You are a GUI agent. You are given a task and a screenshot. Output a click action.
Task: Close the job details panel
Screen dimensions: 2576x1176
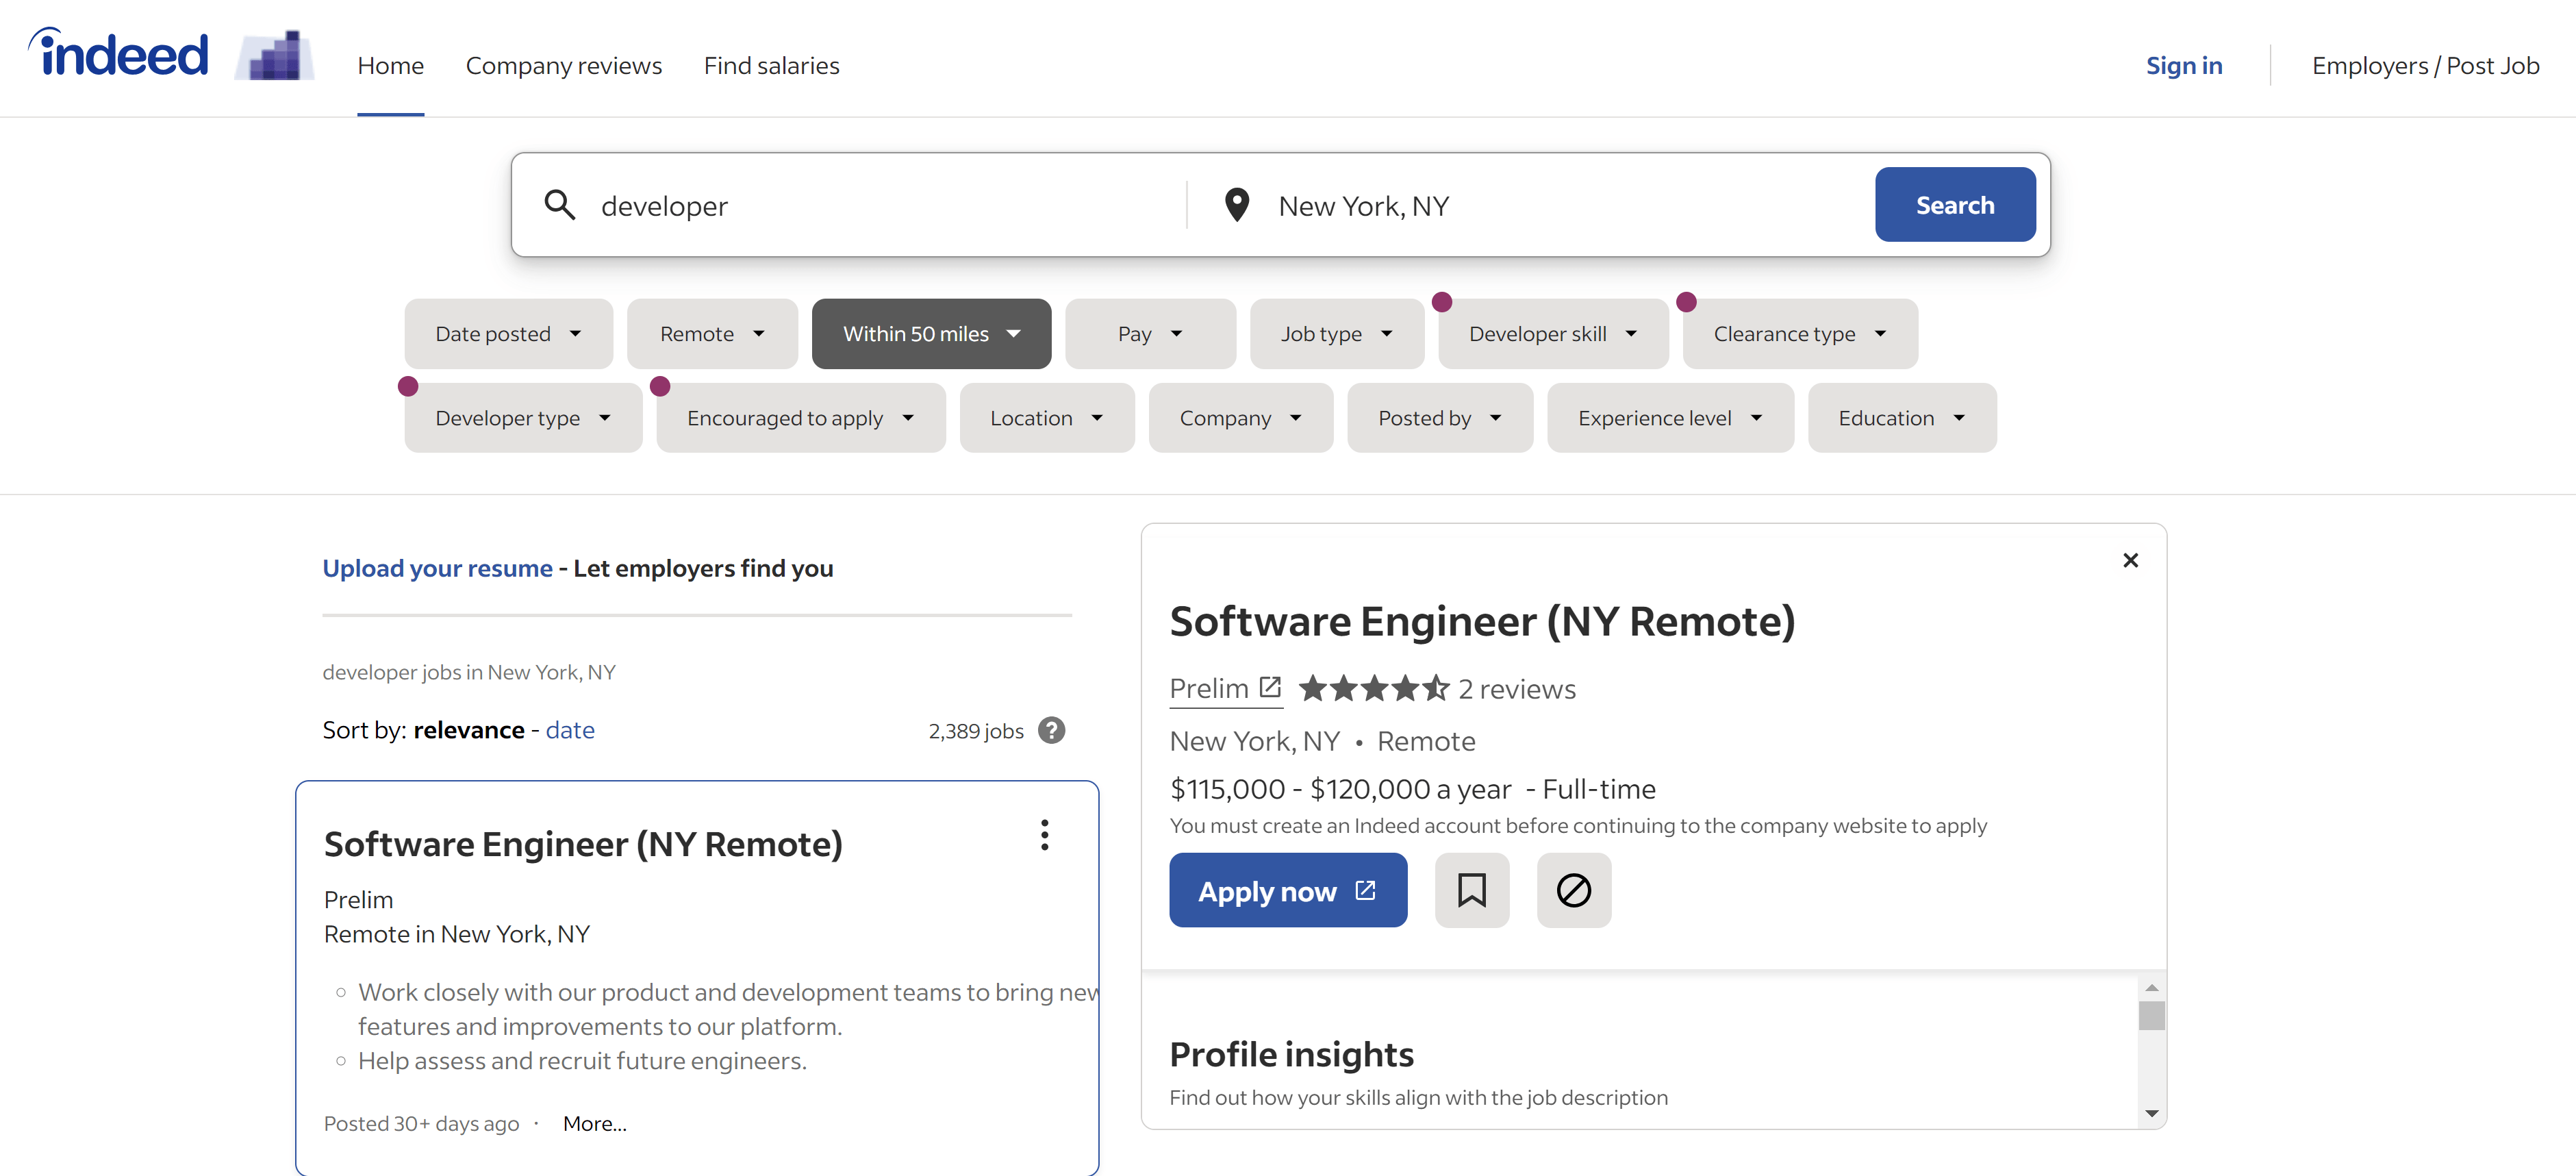[2130, 560]
